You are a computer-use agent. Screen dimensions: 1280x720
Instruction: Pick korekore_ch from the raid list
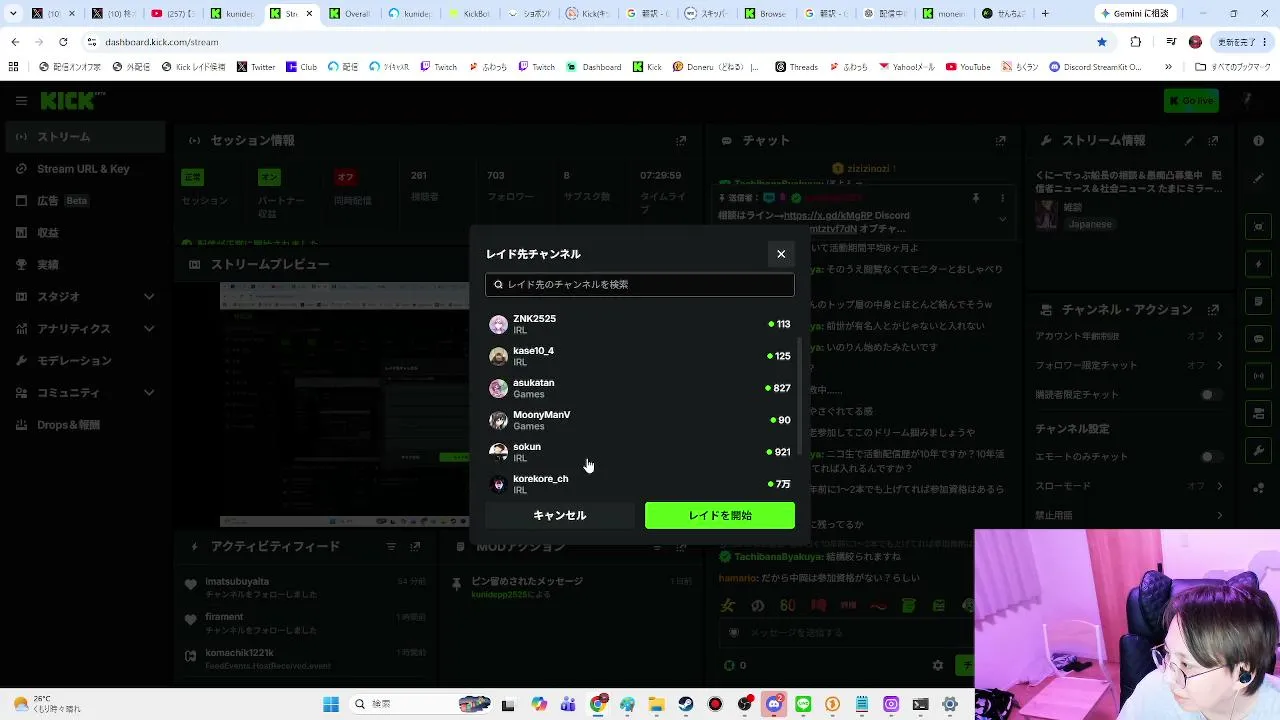click(x=640, y=484)
